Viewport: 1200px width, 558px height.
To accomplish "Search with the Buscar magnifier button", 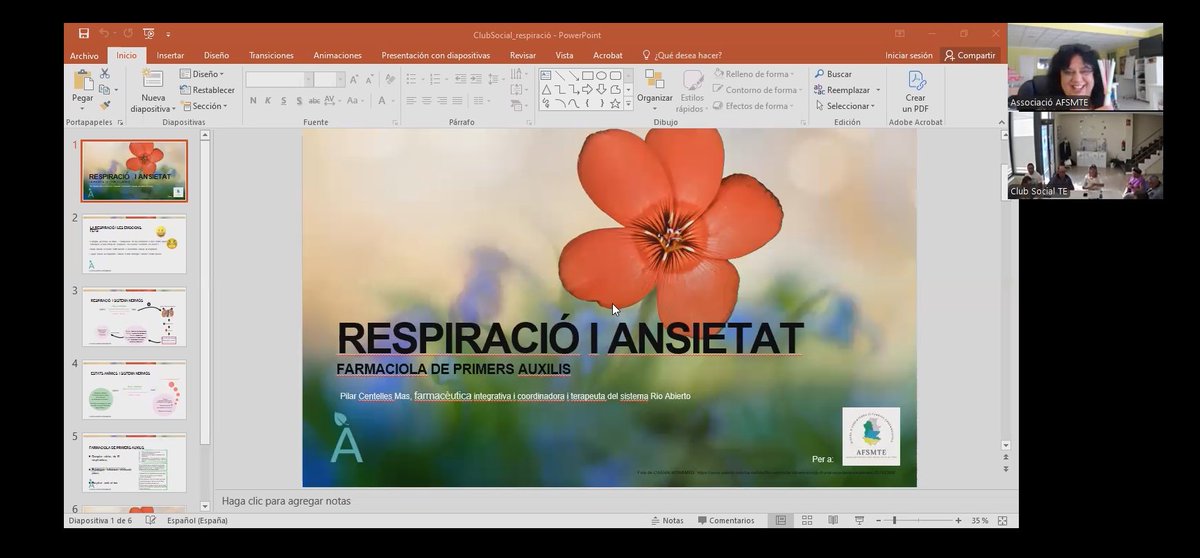I will coord(833,74).
